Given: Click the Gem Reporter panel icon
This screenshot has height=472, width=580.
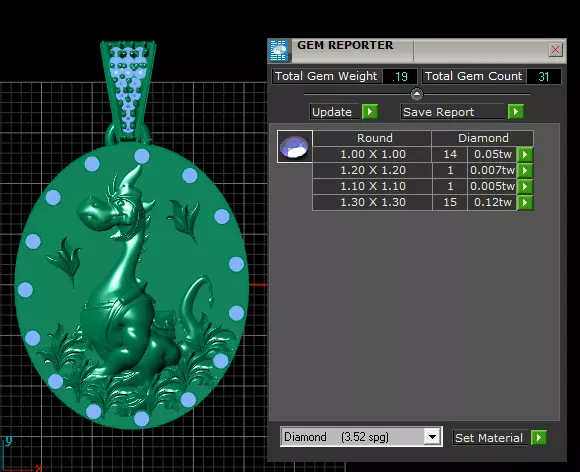Looking at the screenshot, I should [279, 50].
